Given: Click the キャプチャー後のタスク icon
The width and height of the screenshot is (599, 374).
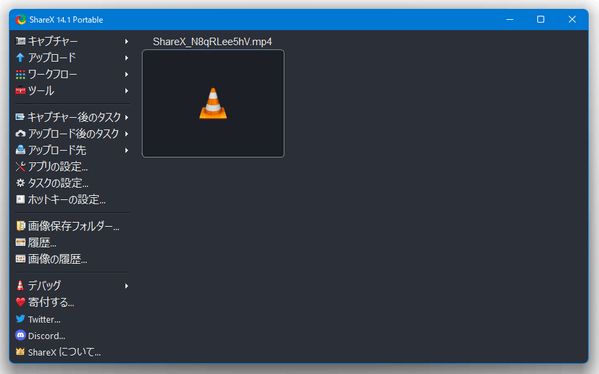Looking at the screenshot, I should click(20, 117).
